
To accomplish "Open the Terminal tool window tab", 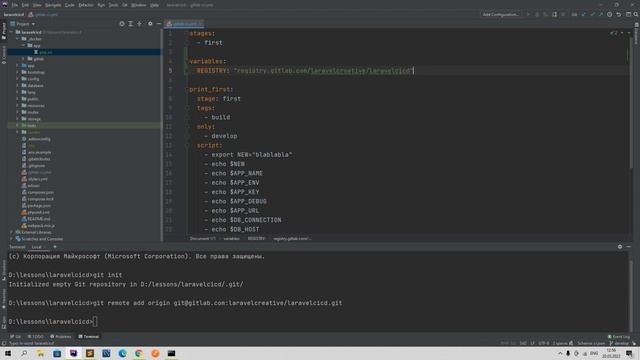I will coord(89,337).
